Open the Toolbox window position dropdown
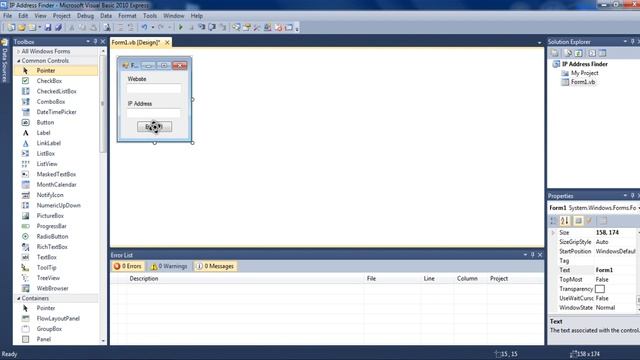 [x=88, y=42]
